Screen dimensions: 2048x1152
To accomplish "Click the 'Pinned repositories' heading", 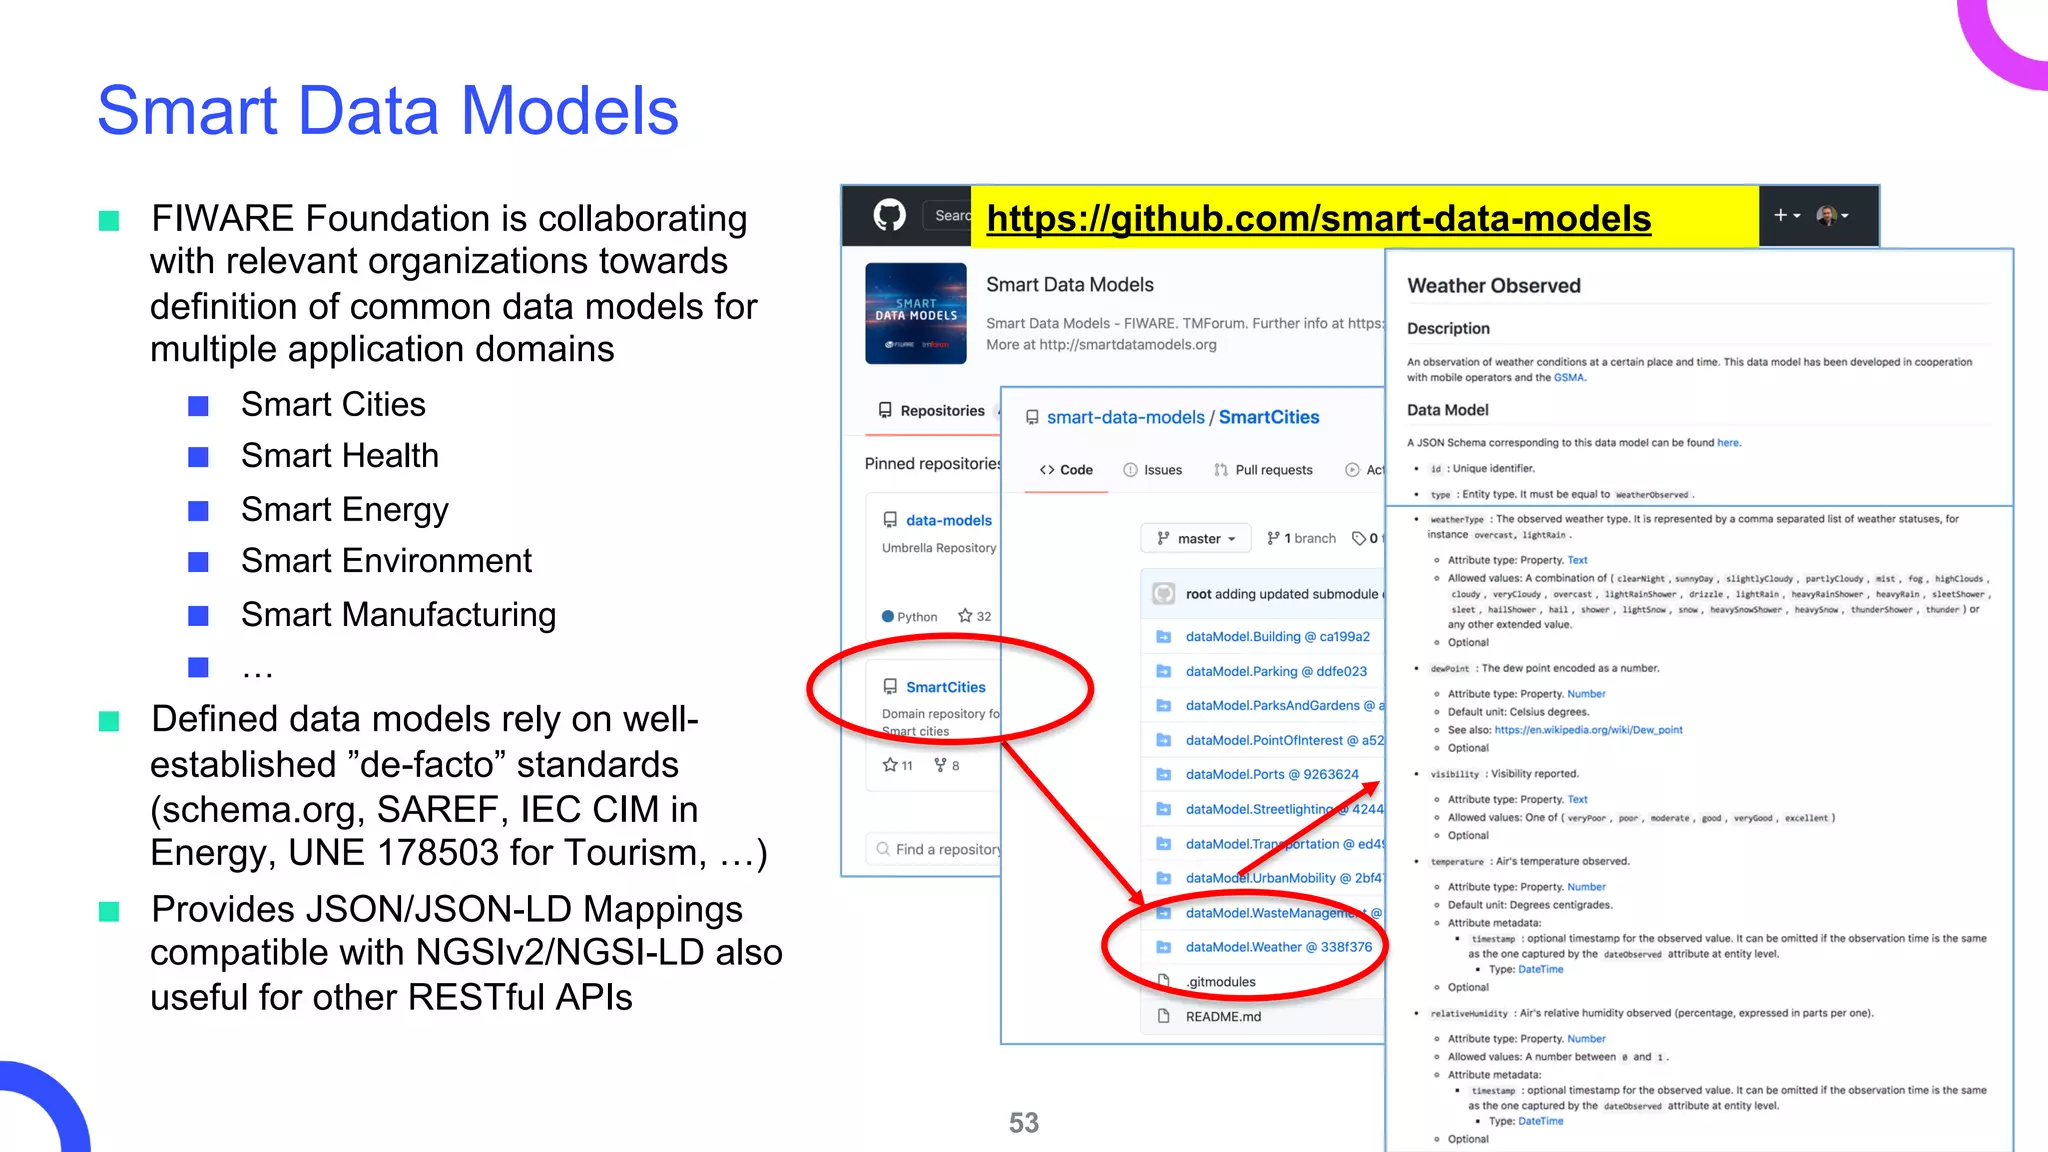I will [x=932, y=464].
